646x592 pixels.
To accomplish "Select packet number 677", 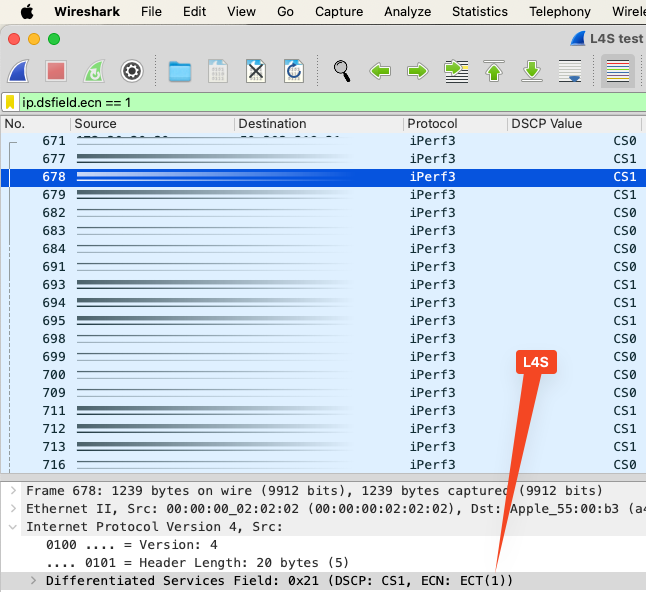I will tap(323, 159).
